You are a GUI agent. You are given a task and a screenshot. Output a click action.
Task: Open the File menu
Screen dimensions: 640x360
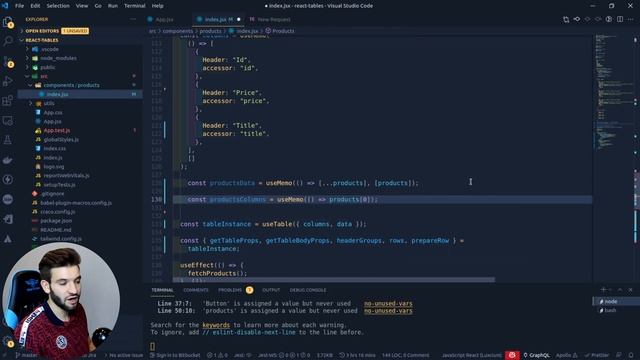[x=19, y=6]
